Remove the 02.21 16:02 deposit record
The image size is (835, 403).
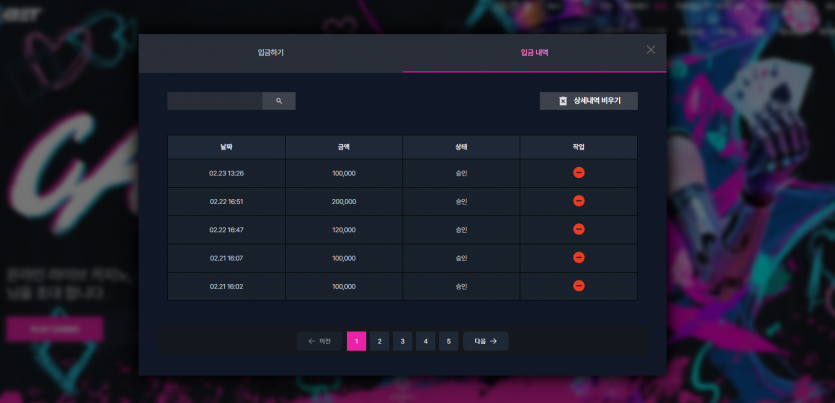tap(579, 286)
